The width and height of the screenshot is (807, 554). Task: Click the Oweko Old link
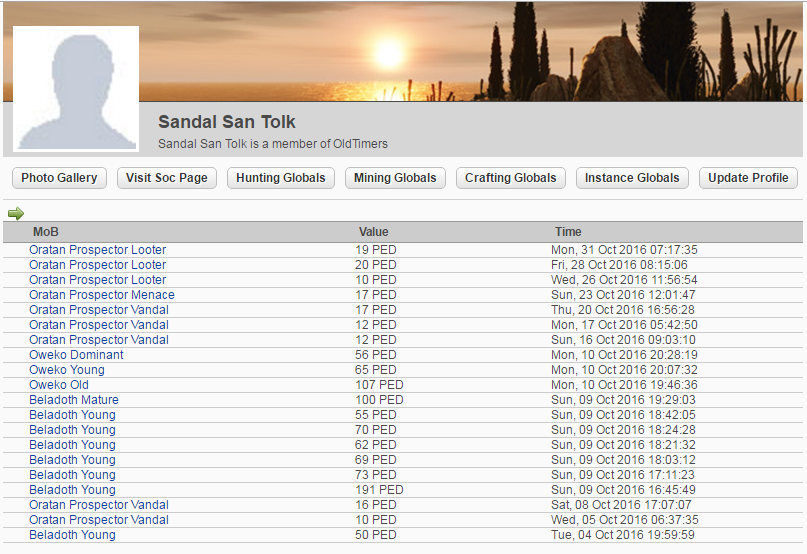[x=59, y=385]
